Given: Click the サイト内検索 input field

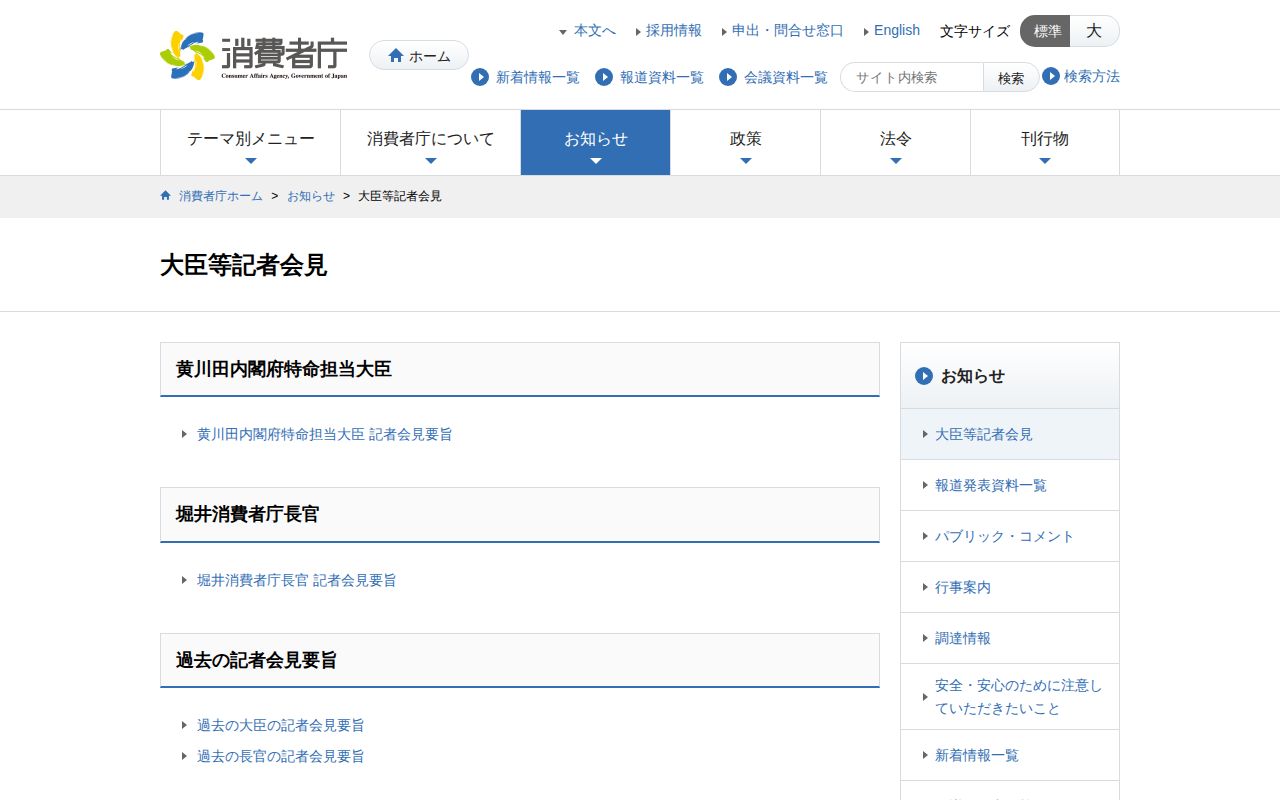Looking at the screenshot, I should (x=913, y=77).
